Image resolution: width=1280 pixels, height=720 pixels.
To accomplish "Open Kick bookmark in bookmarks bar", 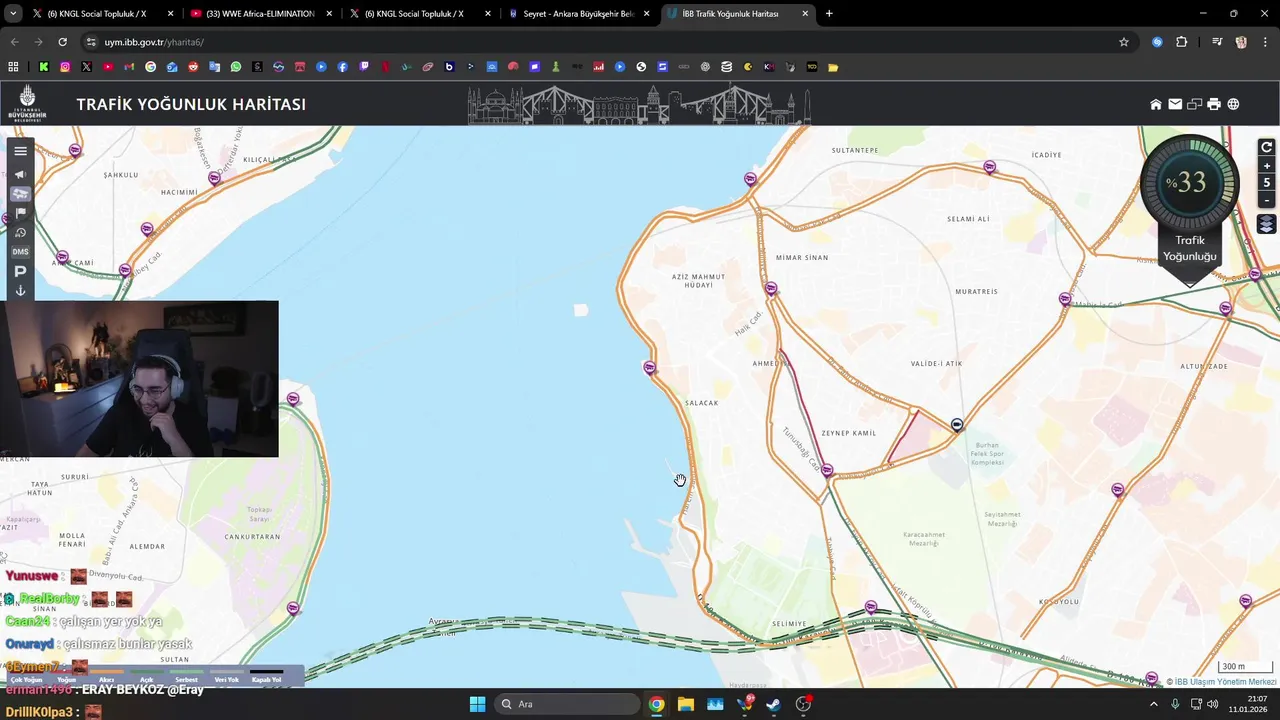I will click(x=43, y=67).
